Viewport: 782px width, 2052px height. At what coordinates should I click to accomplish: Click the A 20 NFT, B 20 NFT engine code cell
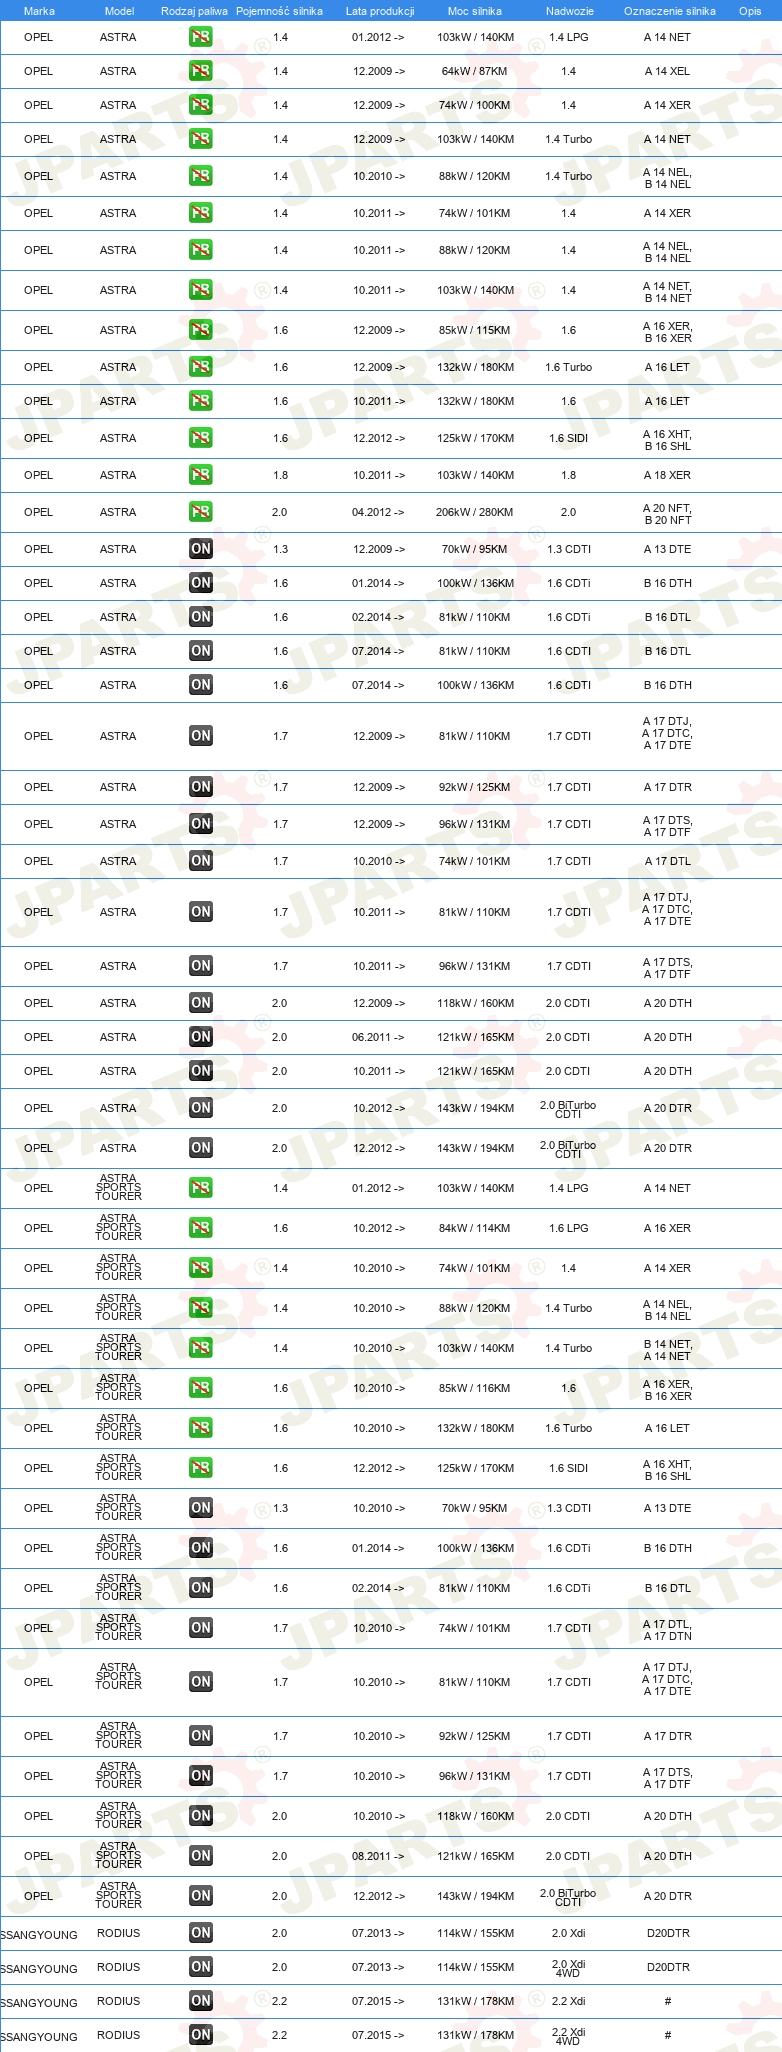[x=667, y=514]
